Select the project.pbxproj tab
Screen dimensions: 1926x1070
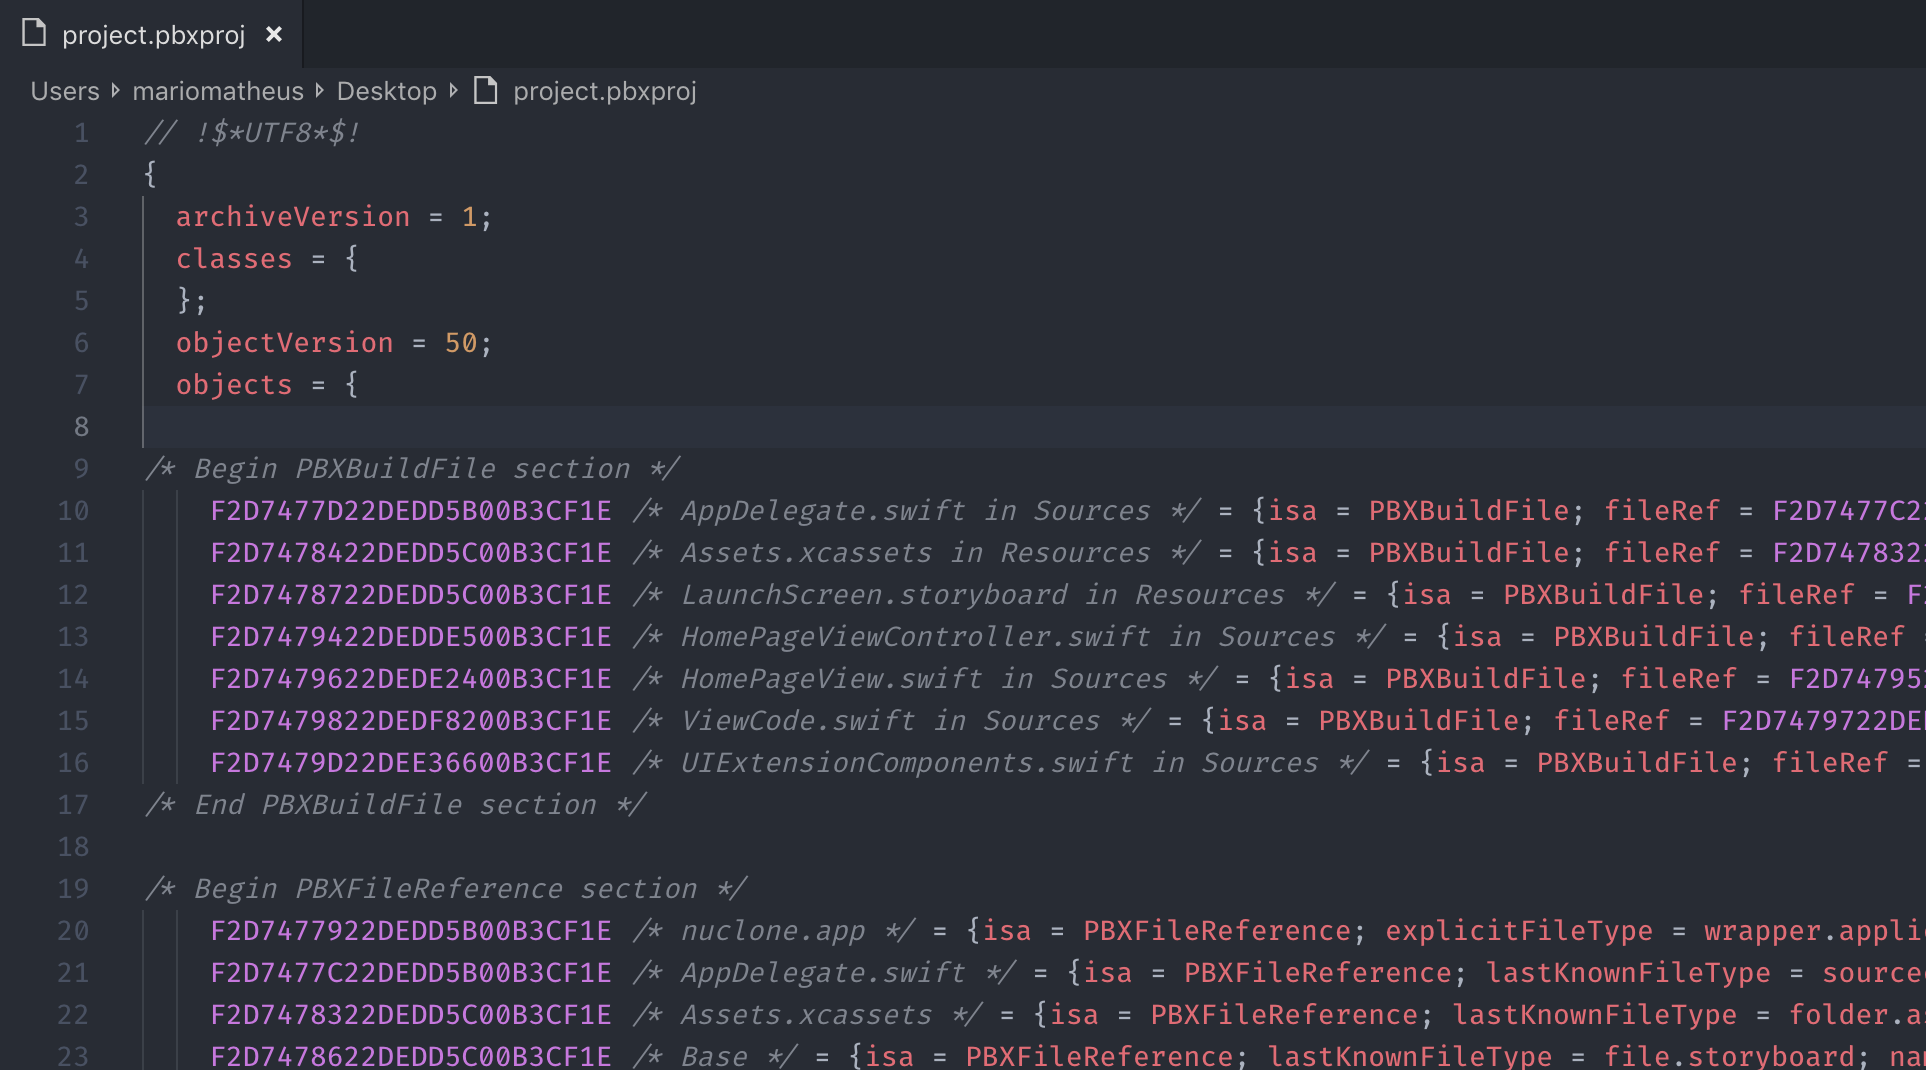[x=151, y=35]
